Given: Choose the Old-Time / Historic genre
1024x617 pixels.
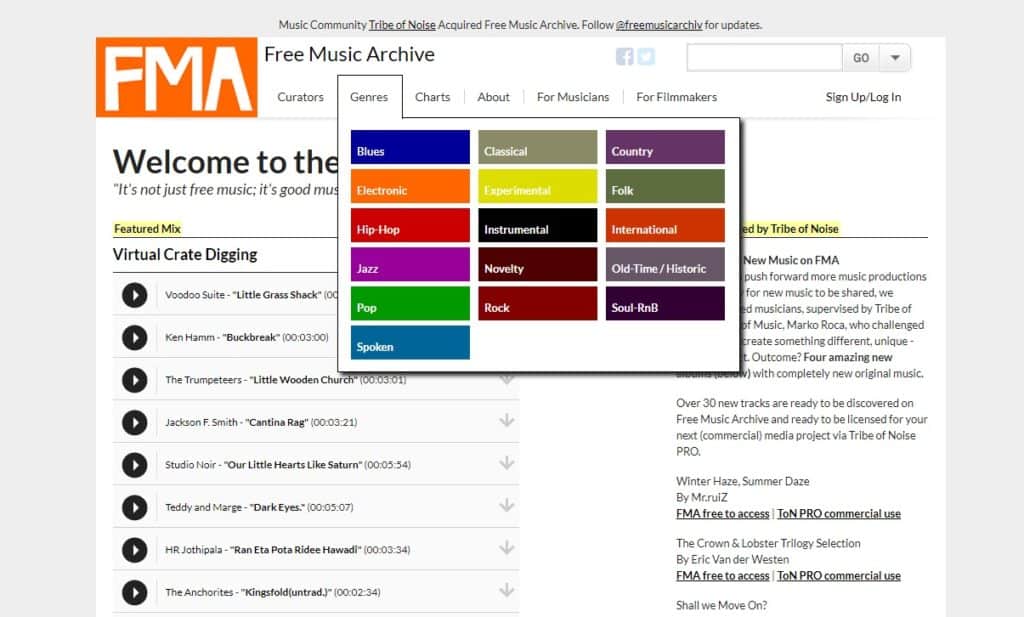Looking at the screenshot, I should pyautogui.click(x=665, y=264).
